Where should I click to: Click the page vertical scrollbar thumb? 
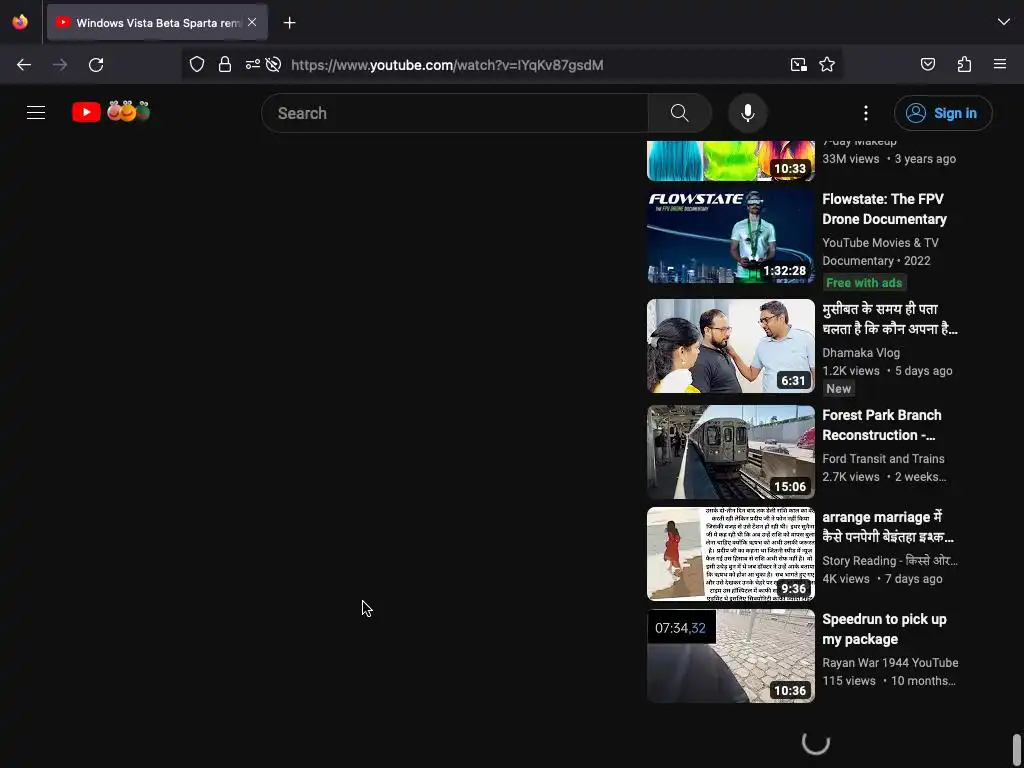[x=1016, y=750]
